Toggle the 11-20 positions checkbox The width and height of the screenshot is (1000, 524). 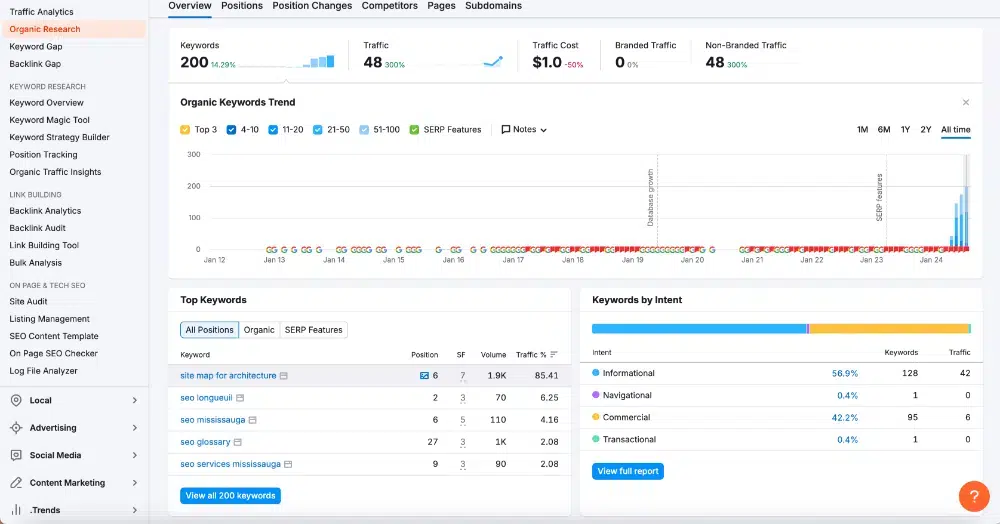coord(273,129)
